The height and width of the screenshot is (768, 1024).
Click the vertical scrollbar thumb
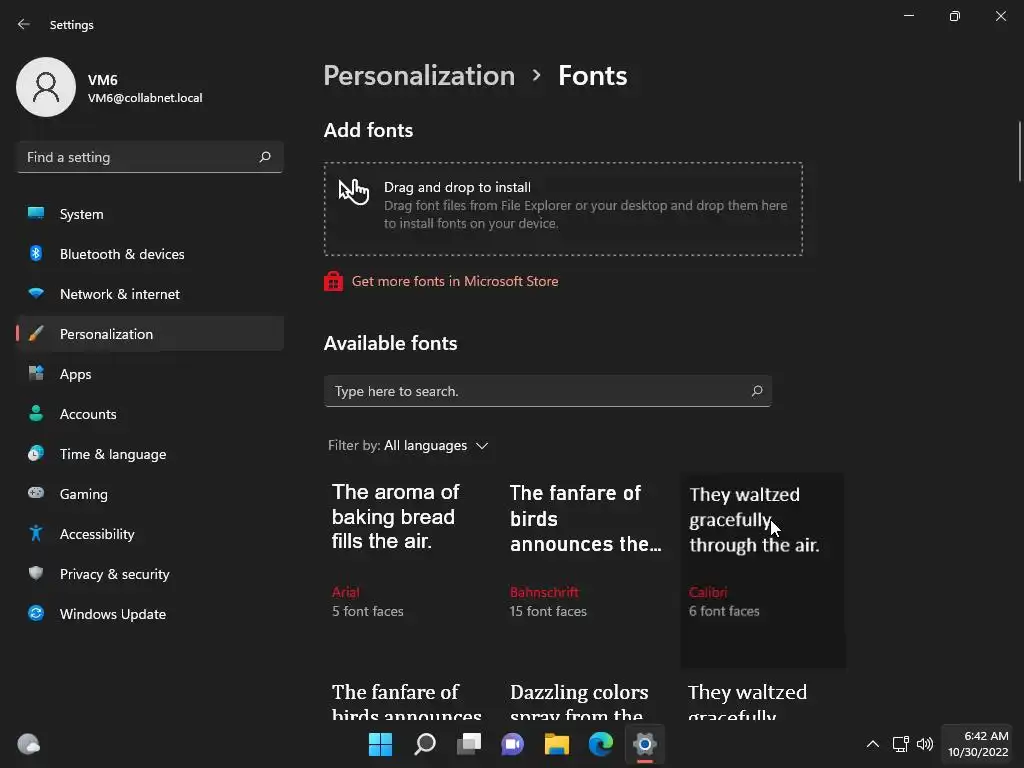point(1019,150)
